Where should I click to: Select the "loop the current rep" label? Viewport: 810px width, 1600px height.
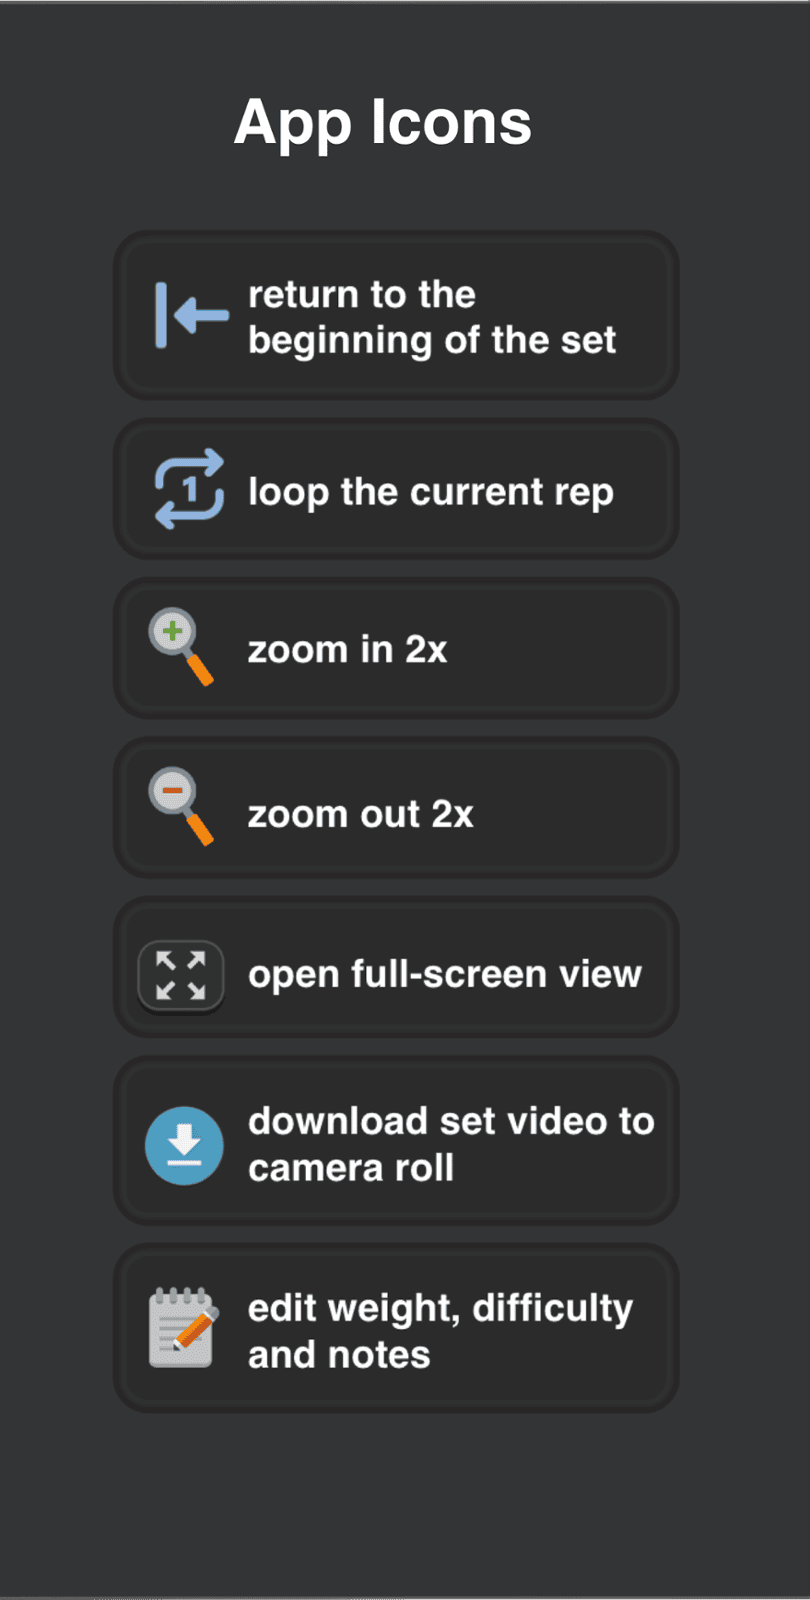click(430, 492)
